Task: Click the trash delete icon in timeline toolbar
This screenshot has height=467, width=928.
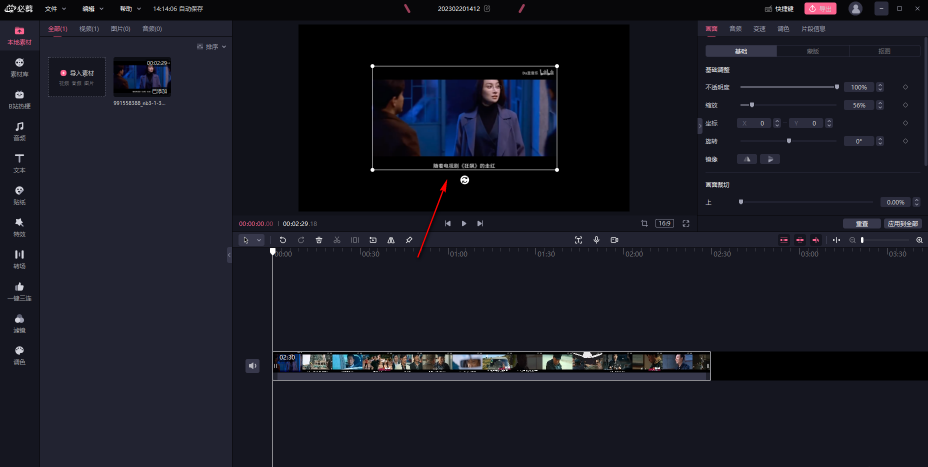Action: click(x=318, y=240)
